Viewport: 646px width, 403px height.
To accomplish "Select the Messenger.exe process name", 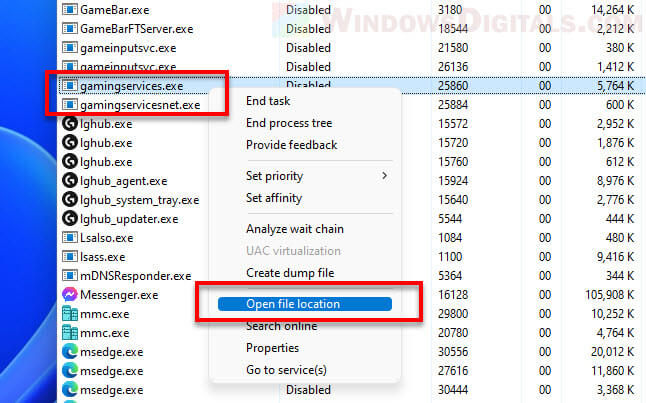I will pos(119,295).
